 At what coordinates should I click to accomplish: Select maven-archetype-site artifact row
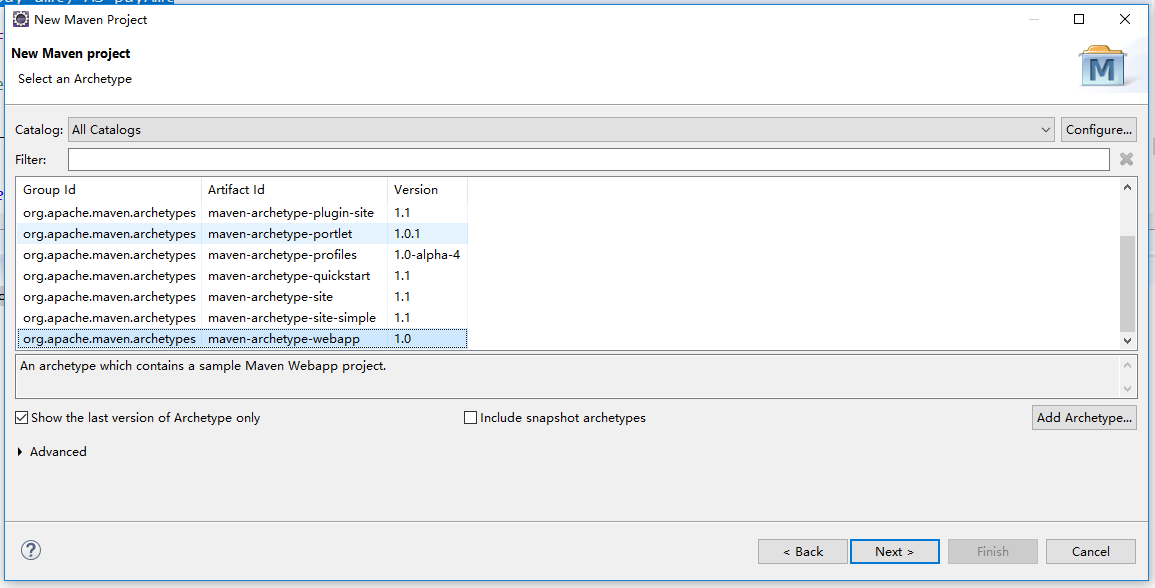242,297
